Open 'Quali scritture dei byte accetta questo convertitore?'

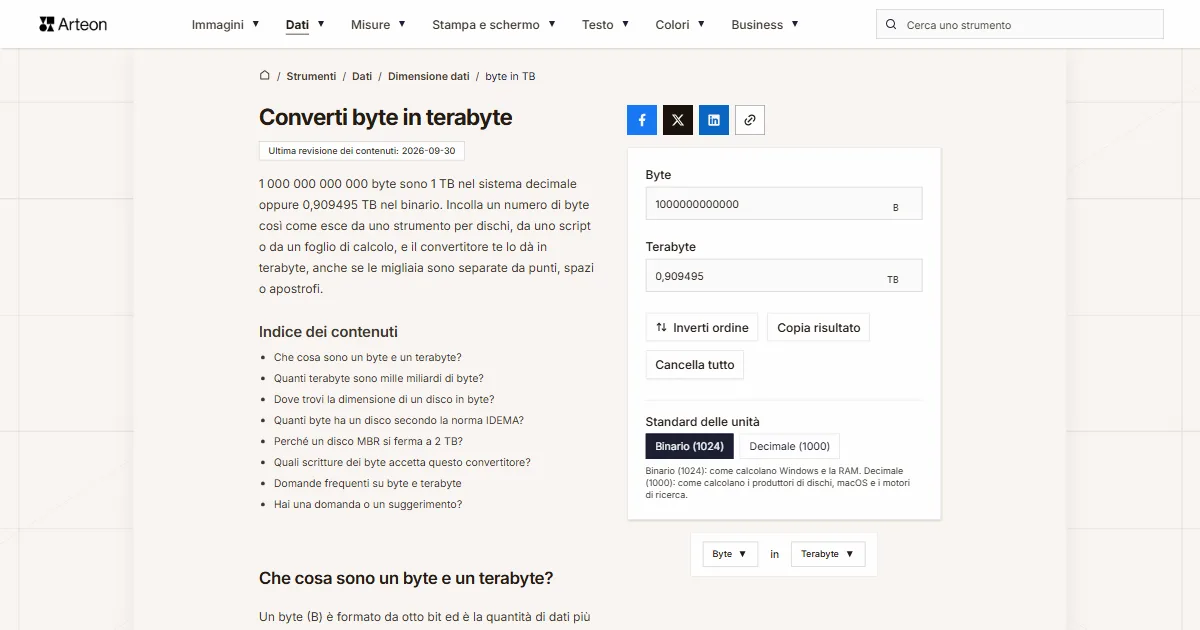(x=402, y=462)
